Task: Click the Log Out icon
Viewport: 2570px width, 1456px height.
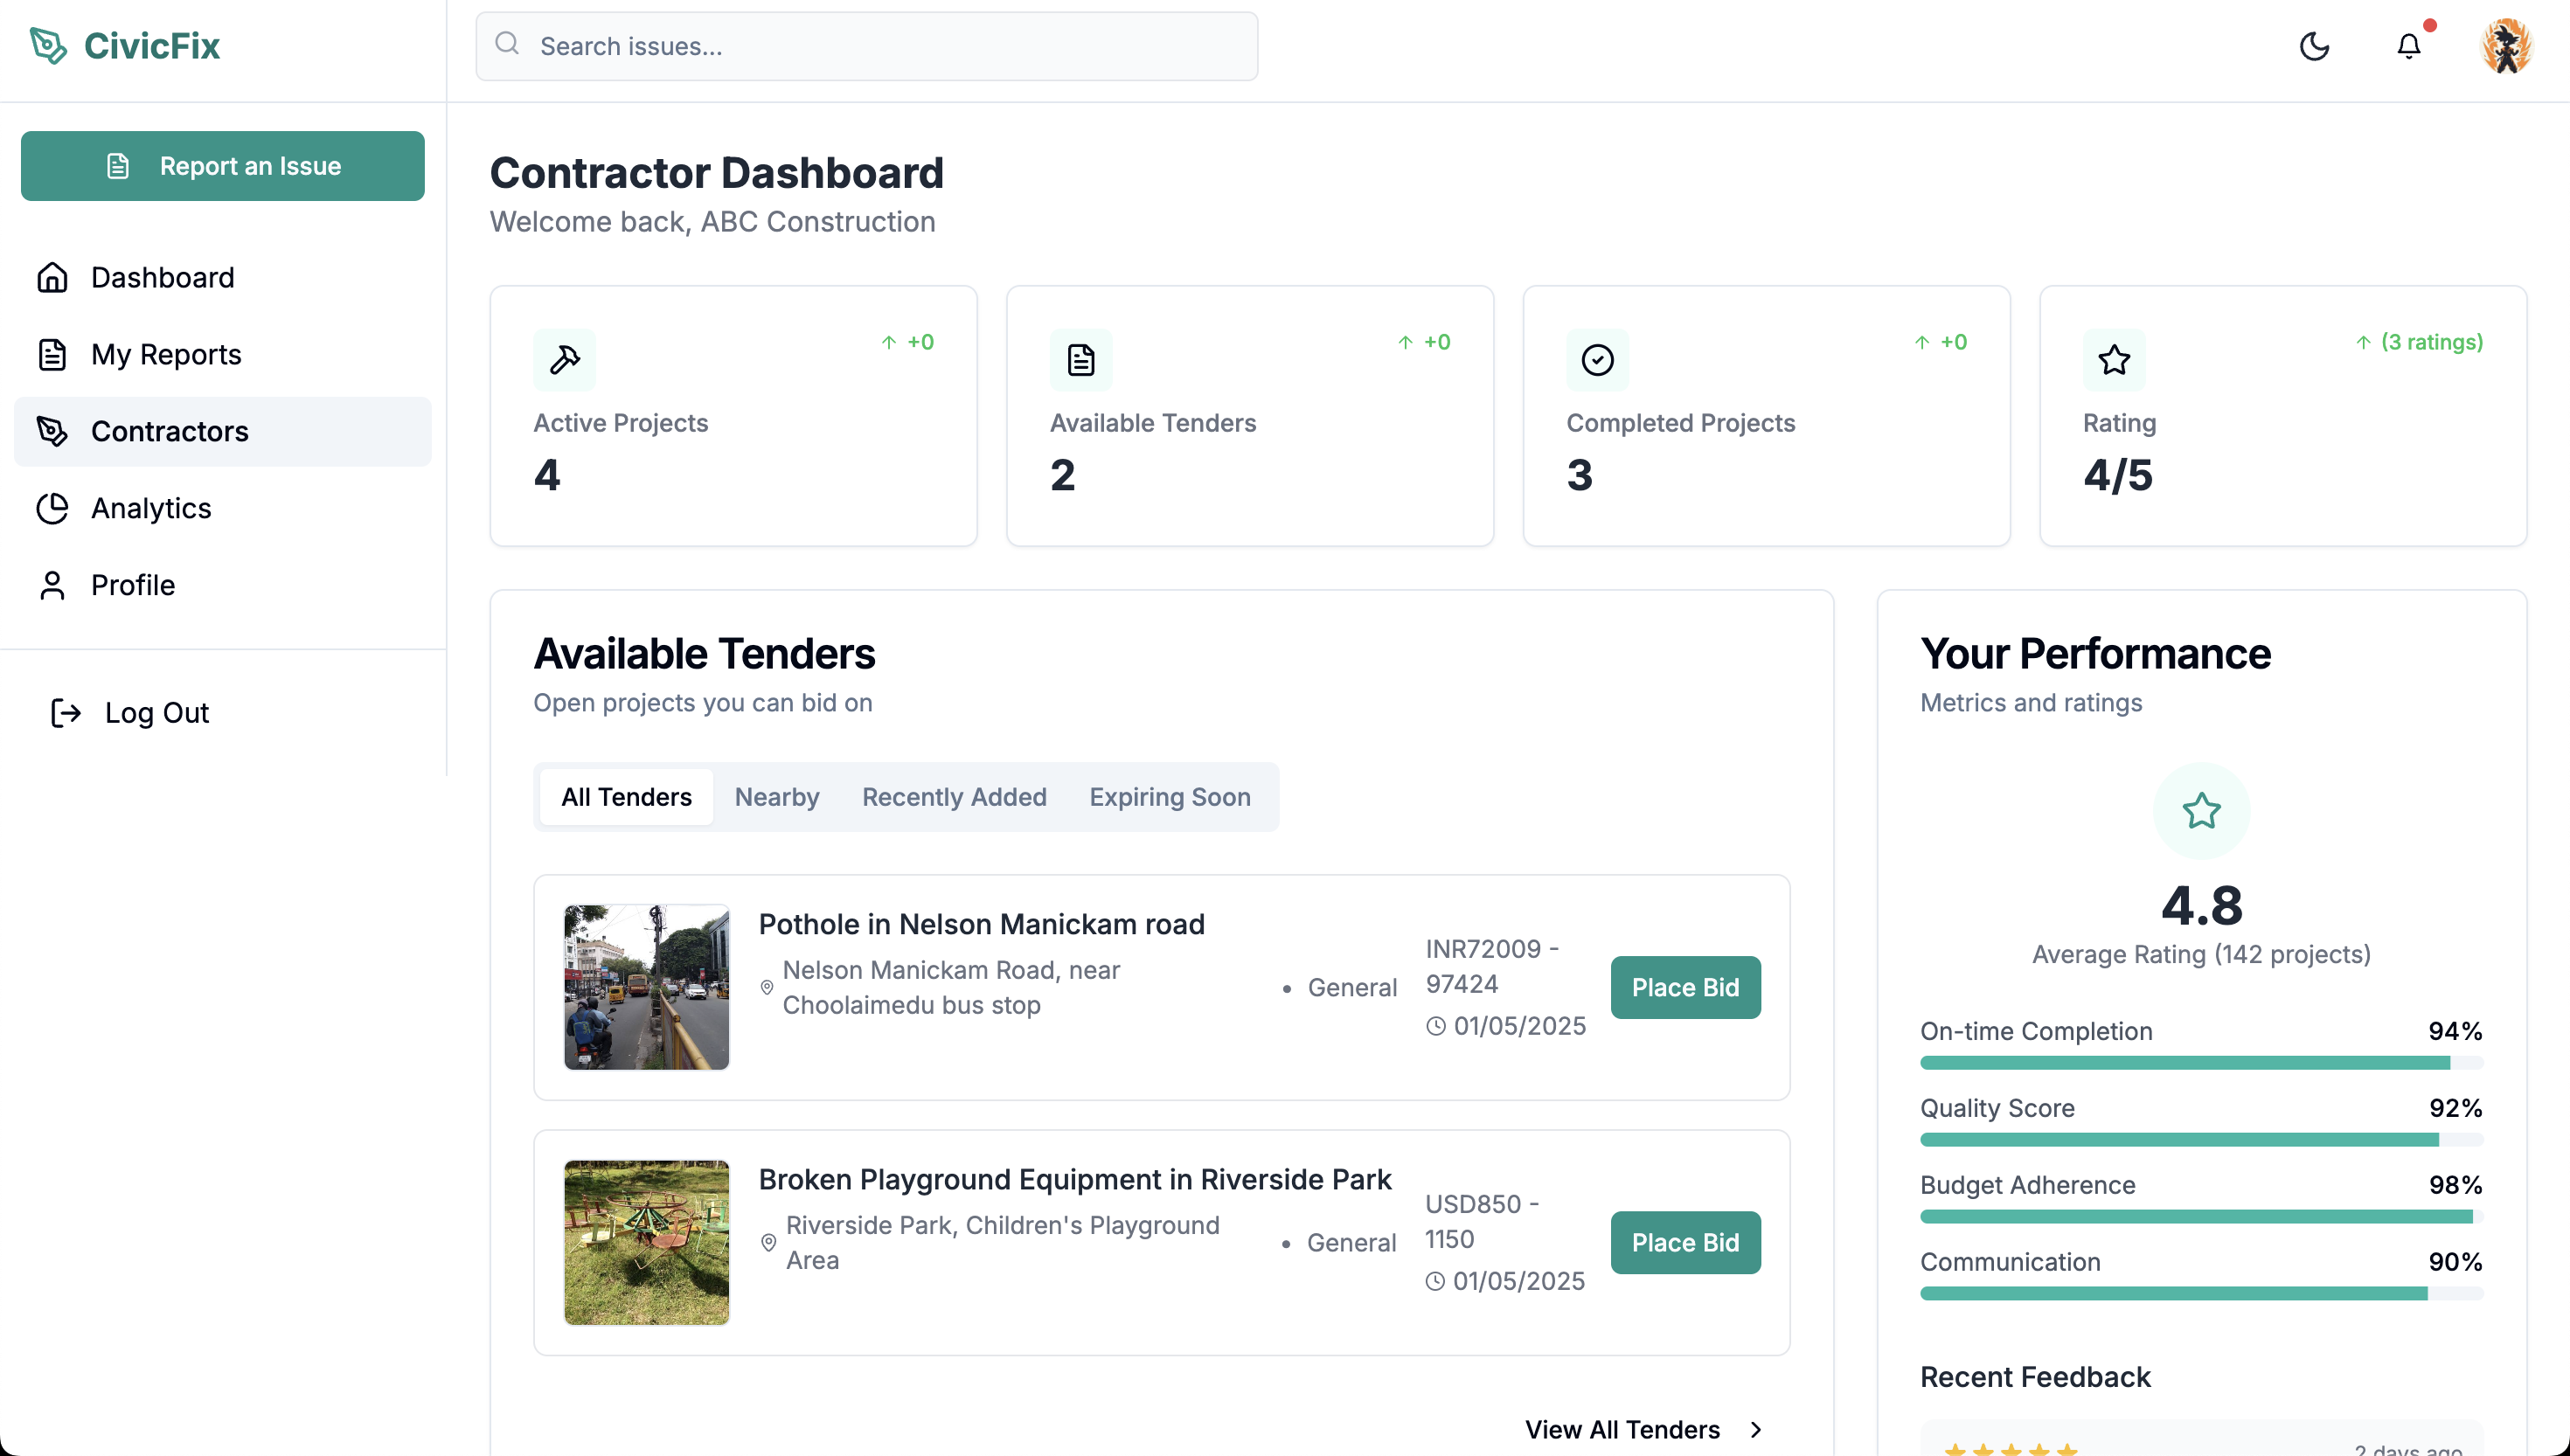Action: (66, 712)
